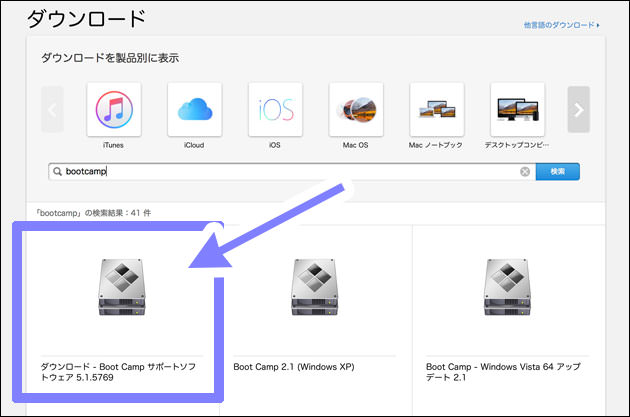Go to next product carousel page
This screenshot has width=630, height=417.
tap(579, 109)
